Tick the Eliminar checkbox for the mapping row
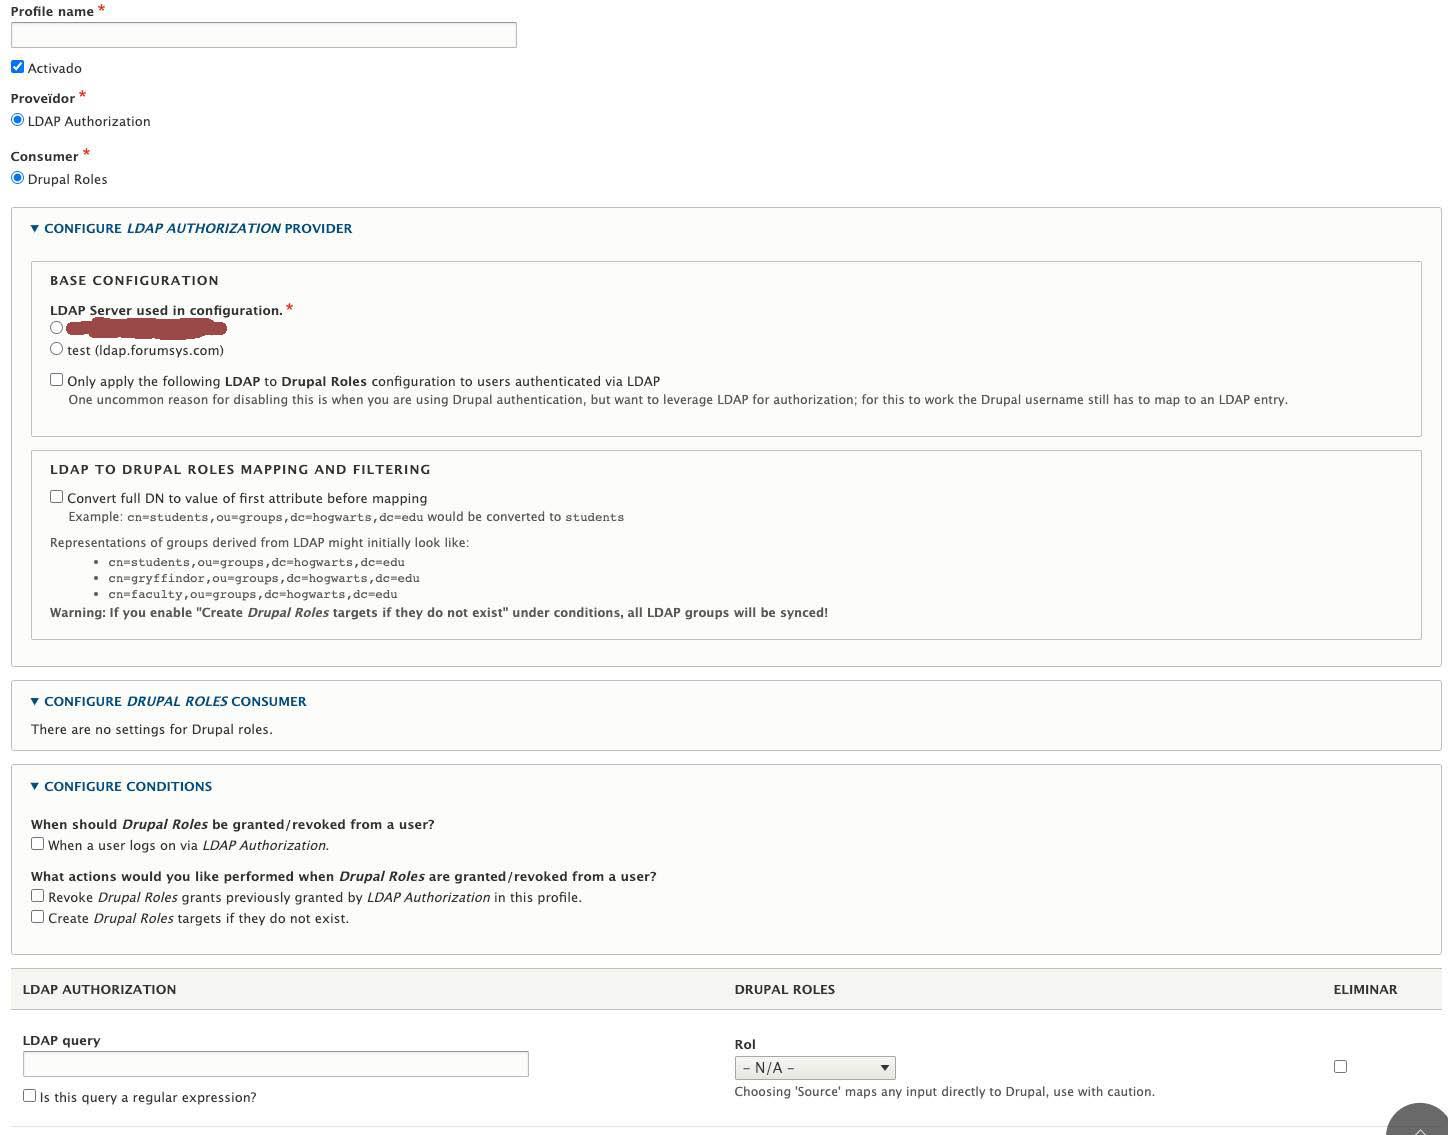This screenshot has height=1135, width=1448. click(1340, 1066)
